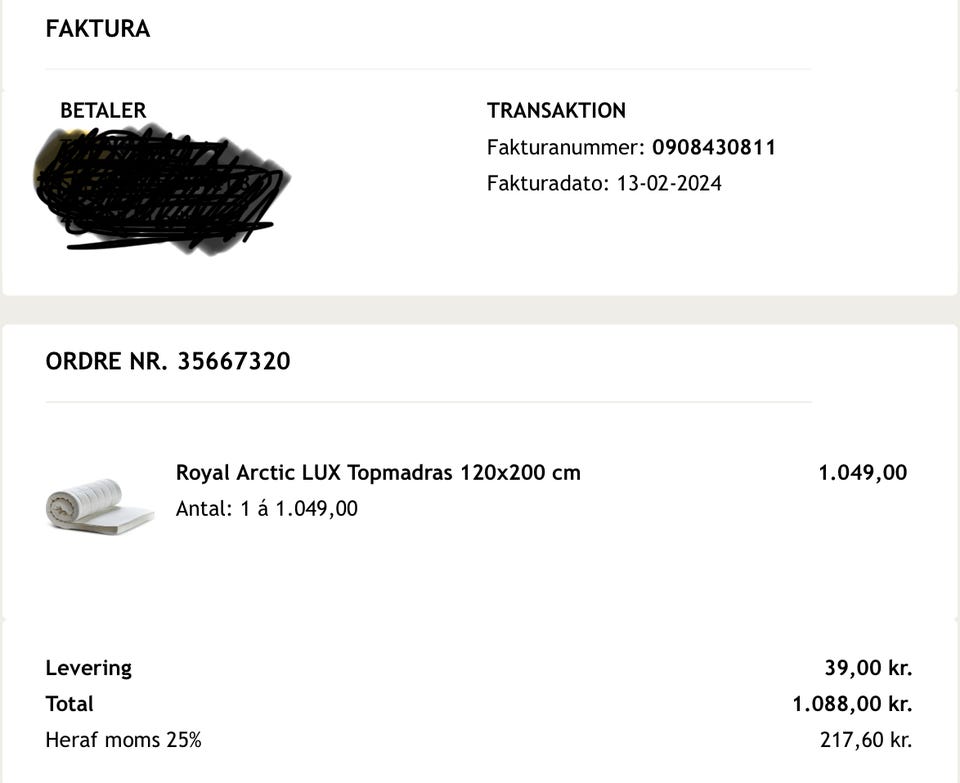
Task: Click the 1.049,00 item price
Action: click(862, 472)
